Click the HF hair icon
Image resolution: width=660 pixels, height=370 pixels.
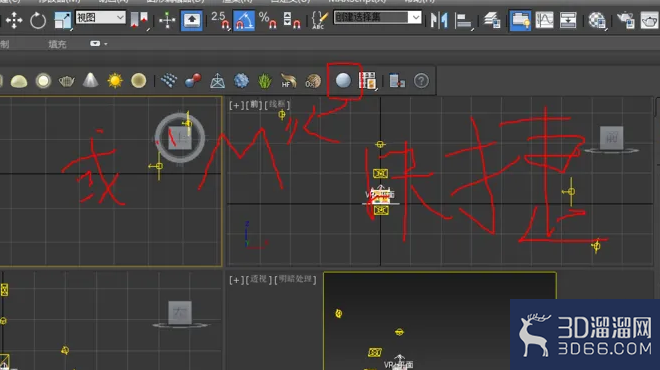[288, 80]
